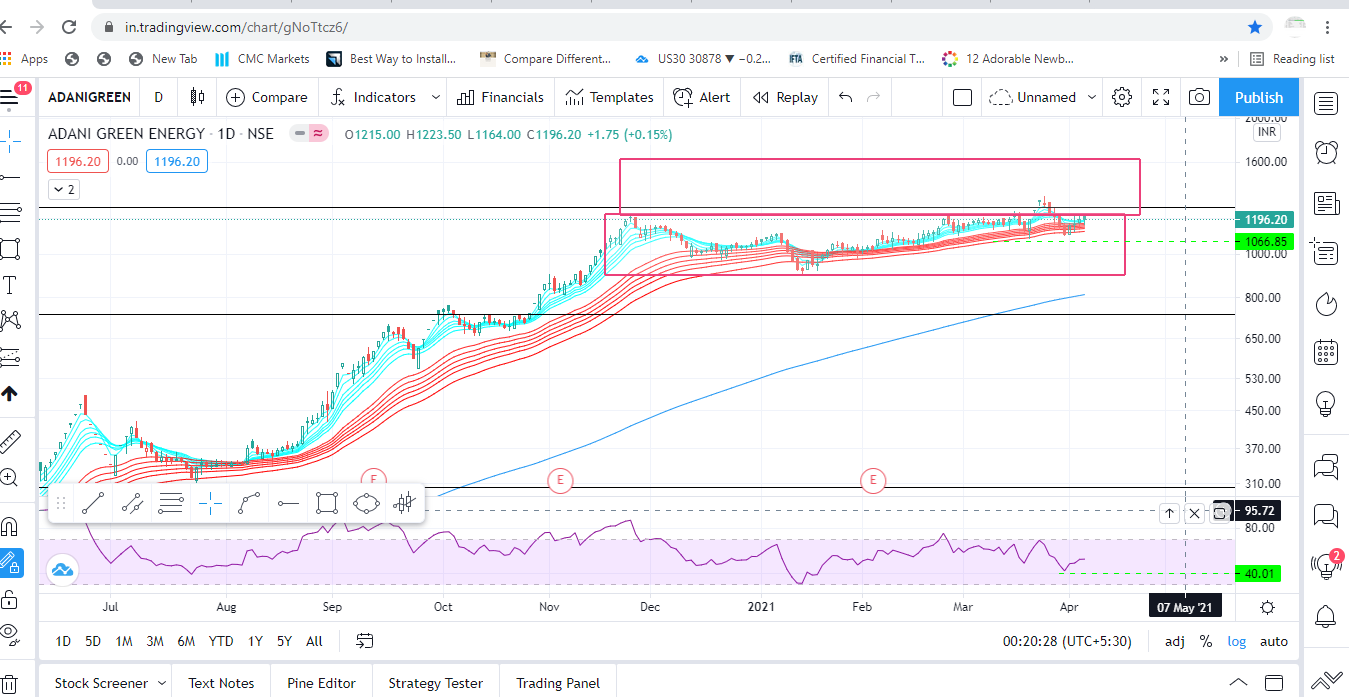The height and width of the screenshot is (697, 1349).
Task: Pick the cross line tool in the floating toolbar
Action: 210,503
